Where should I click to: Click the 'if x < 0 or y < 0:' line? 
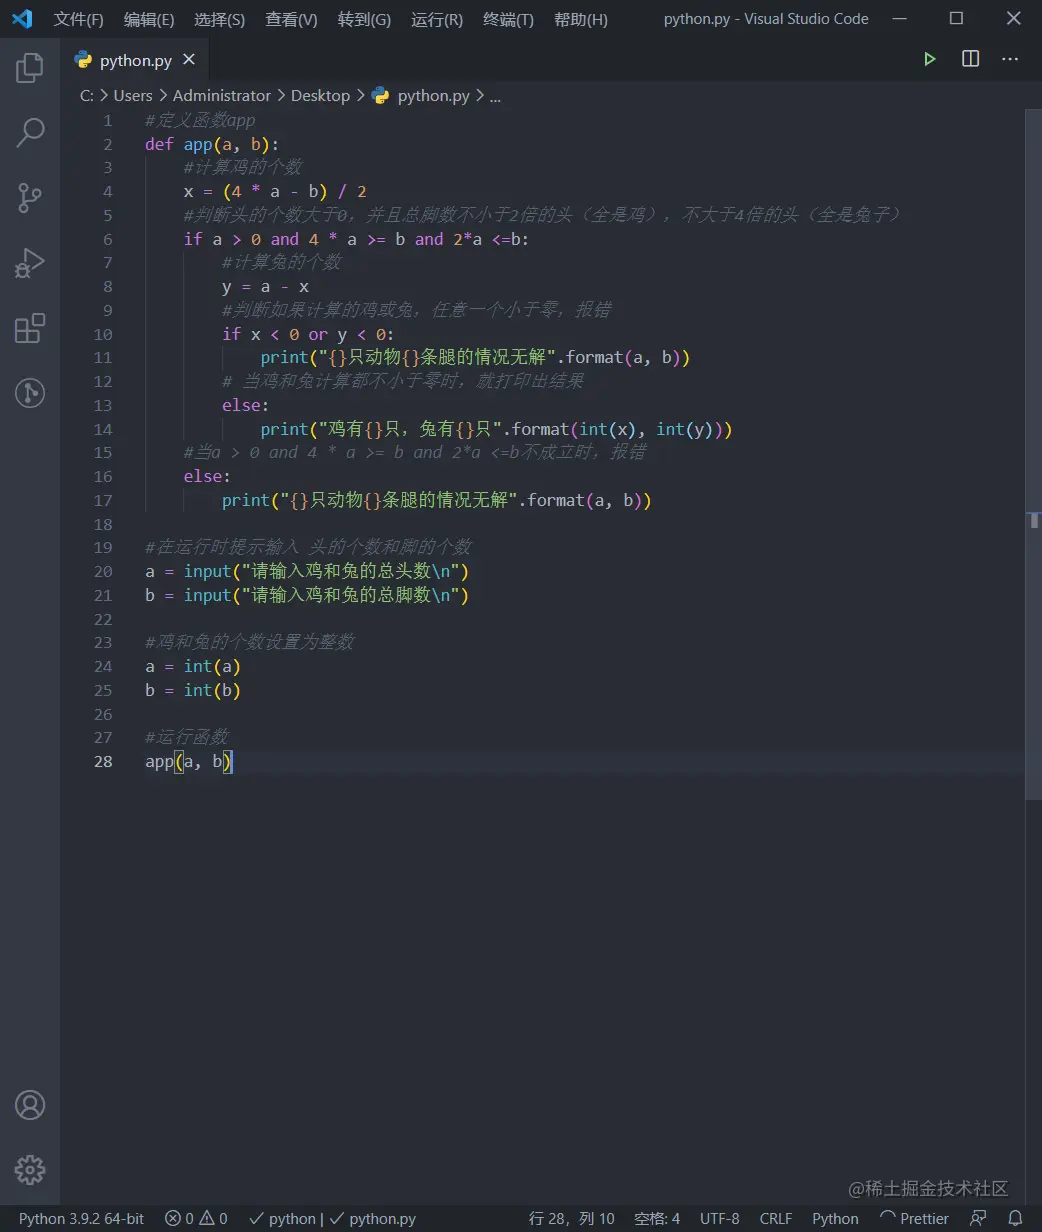[x=308, y=334]
